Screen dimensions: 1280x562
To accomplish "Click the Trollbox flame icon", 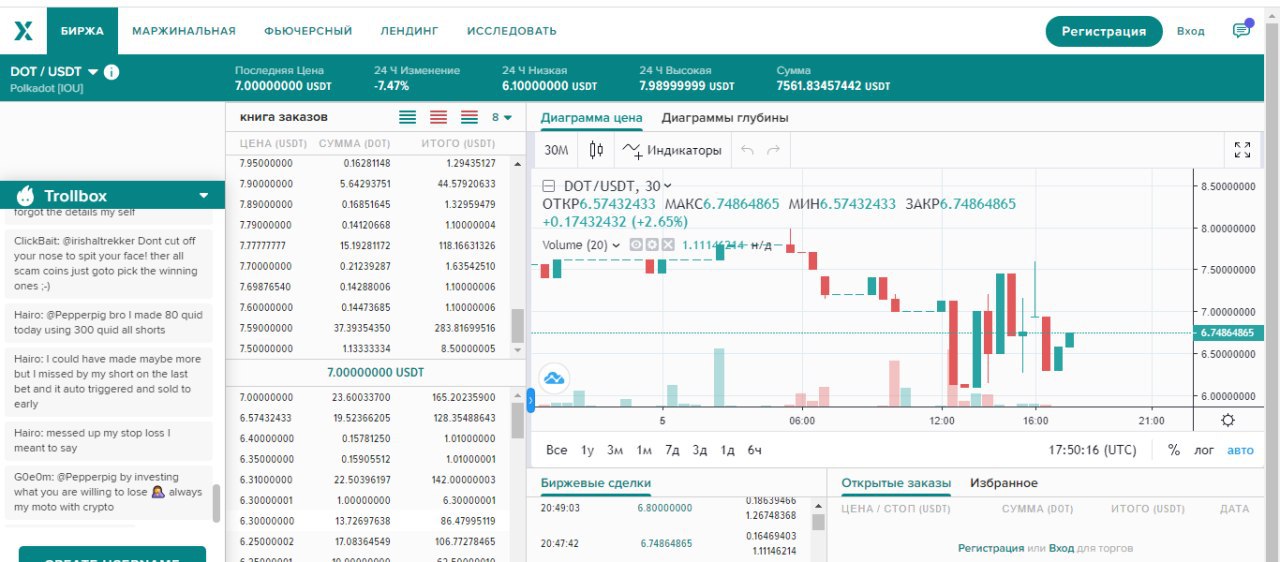I will pos(26,196).
